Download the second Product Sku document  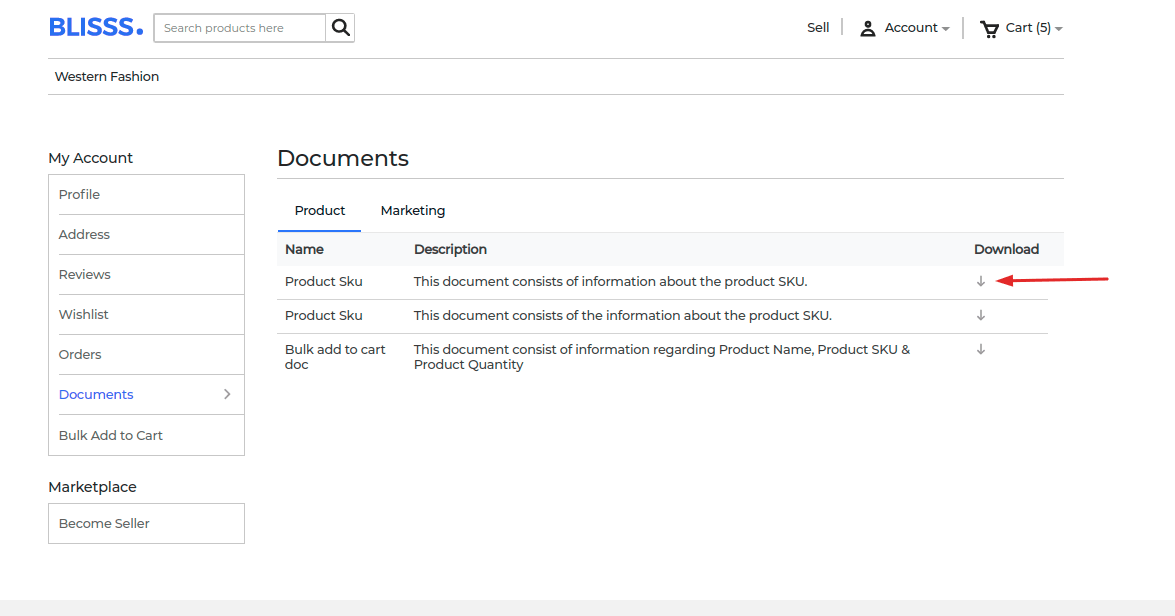pyautogui.click(x=980, y=315)
